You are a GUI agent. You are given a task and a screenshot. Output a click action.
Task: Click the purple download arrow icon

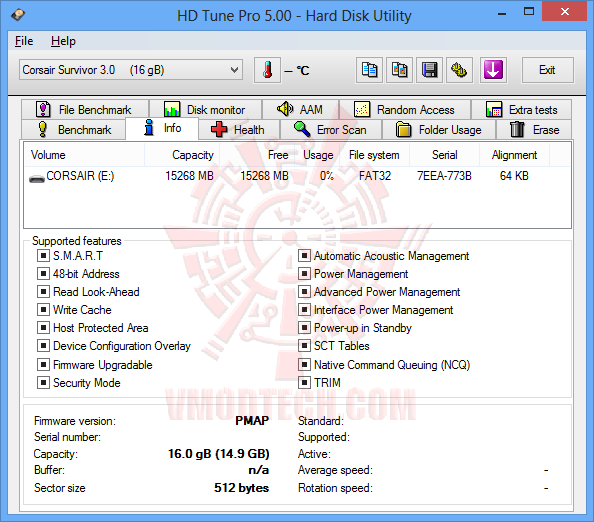click(493, 70)
